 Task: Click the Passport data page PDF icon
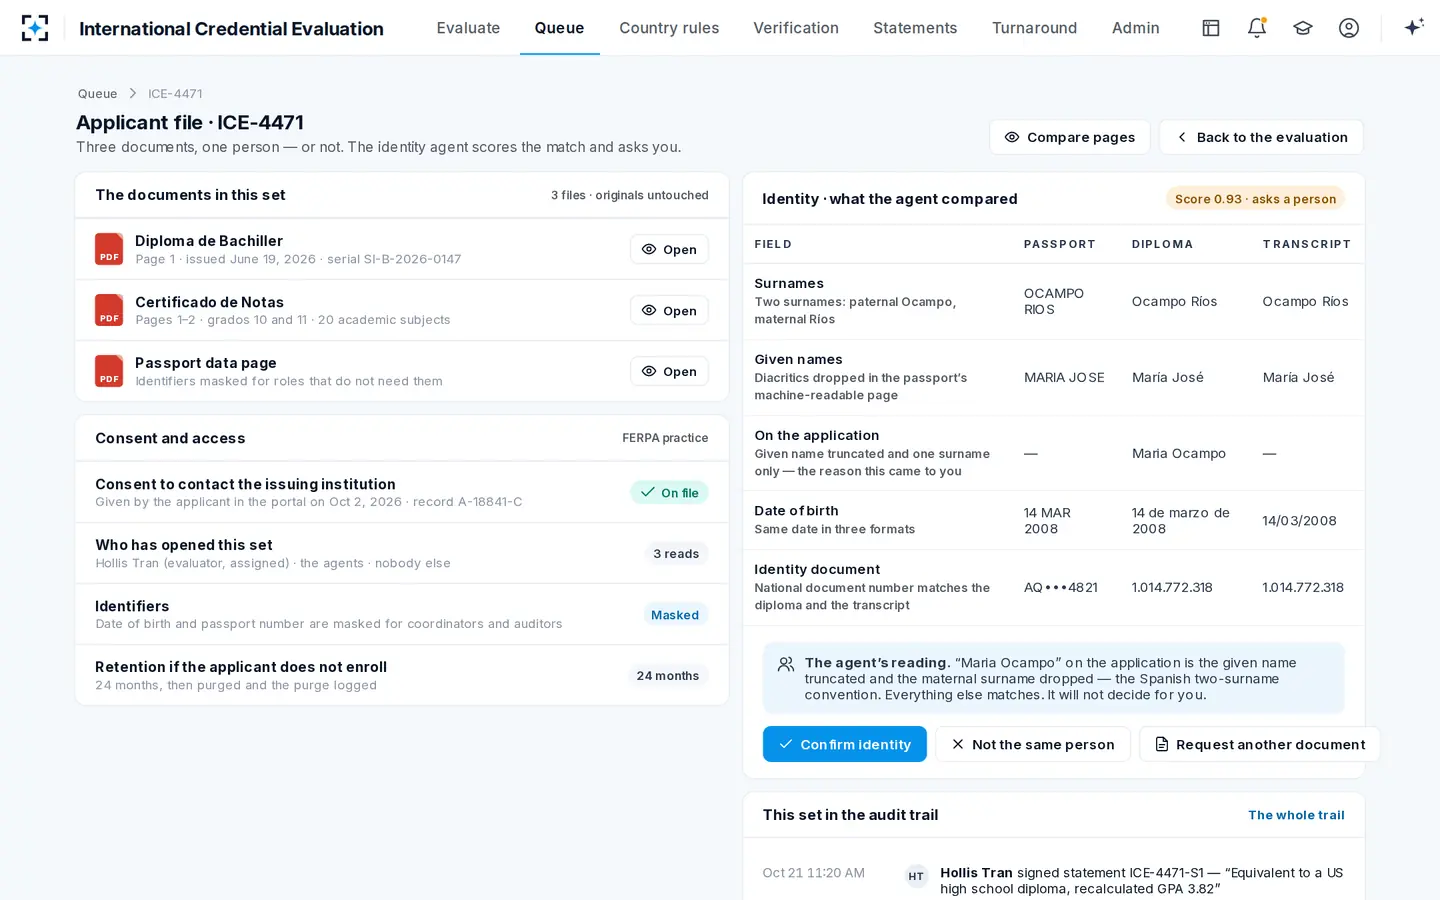tap(109, 371)
